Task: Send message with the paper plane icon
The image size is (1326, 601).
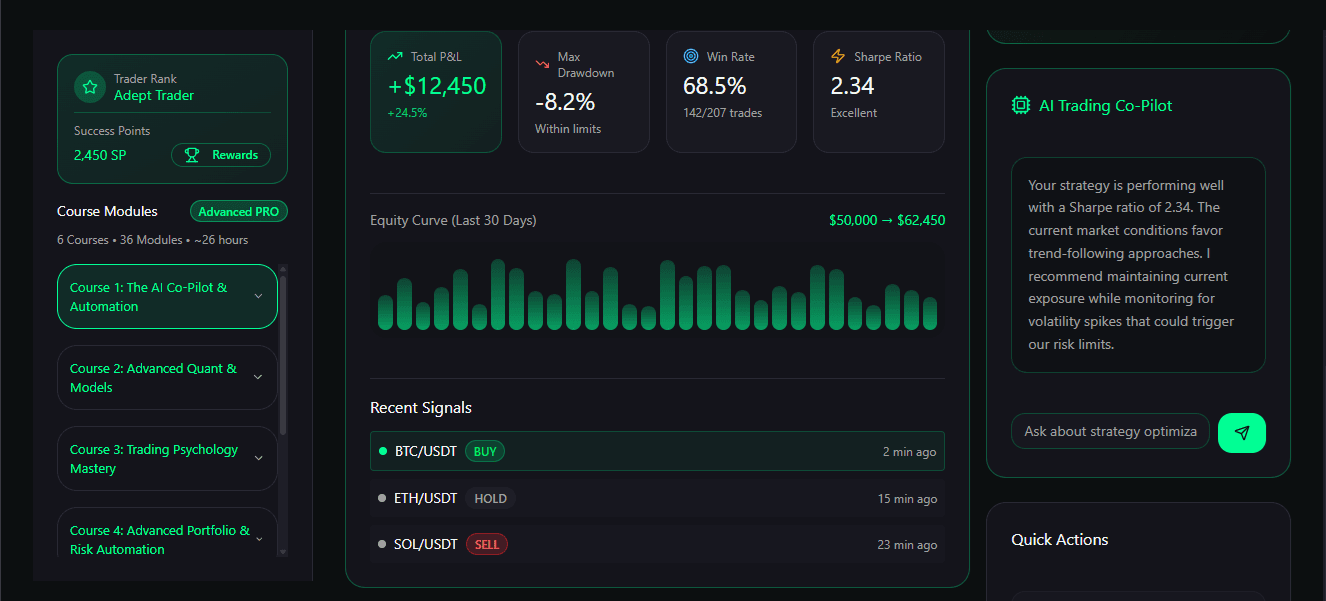Action: pos(1242,432)
